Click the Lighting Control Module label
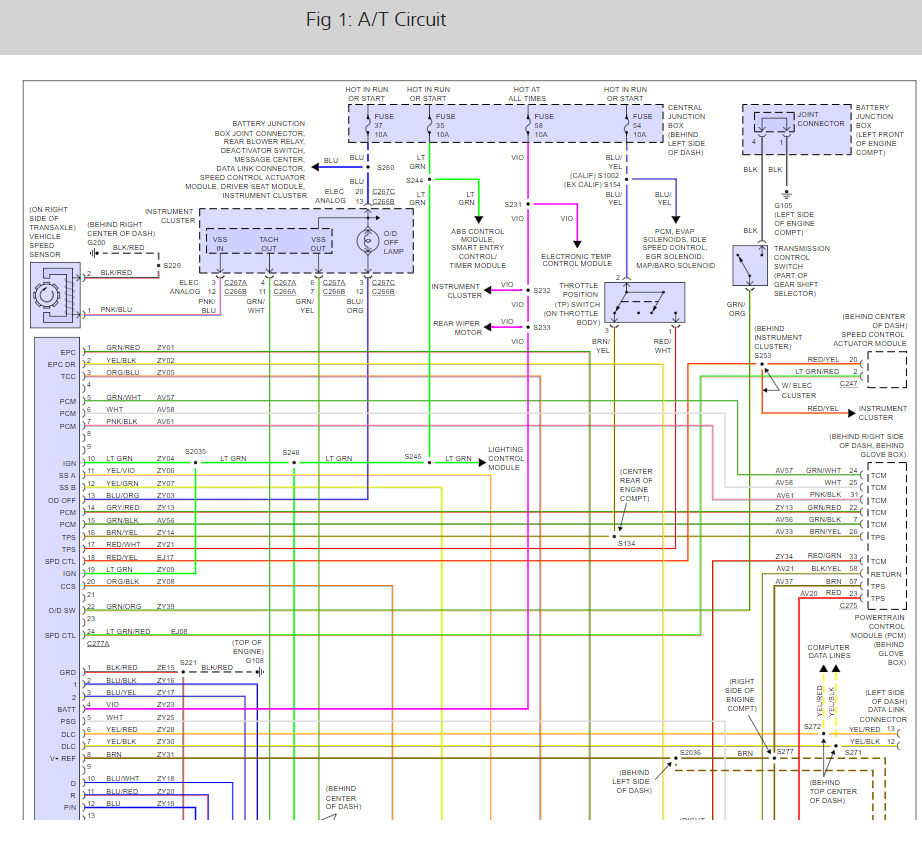 [506, 459]
